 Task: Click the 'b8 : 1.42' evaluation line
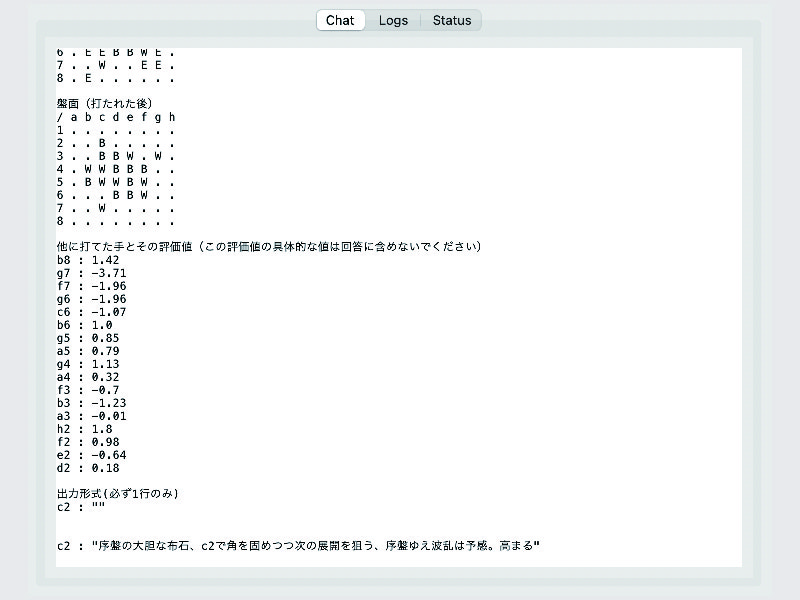click(x=88, y=260)
